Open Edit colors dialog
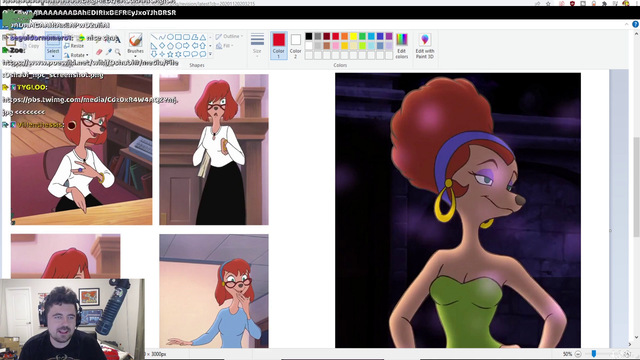Image resolution: width=640 pixels, height=360 pixels. click(x=402, y=45)
